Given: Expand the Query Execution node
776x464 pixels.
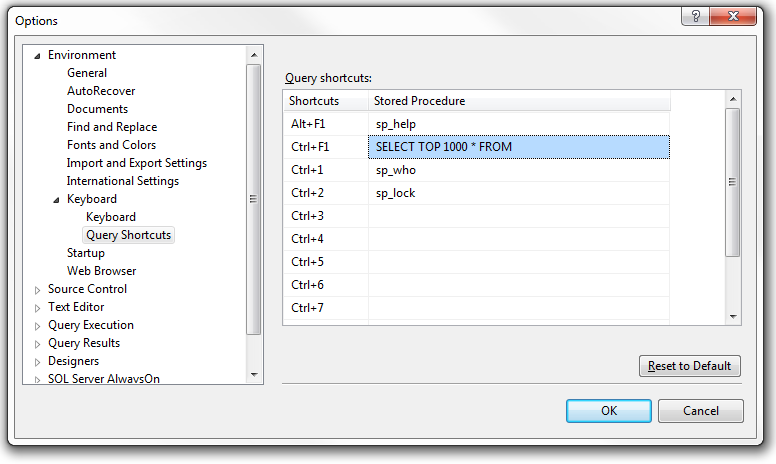Looking at the screenshot, I should click(x=37, y=326).
